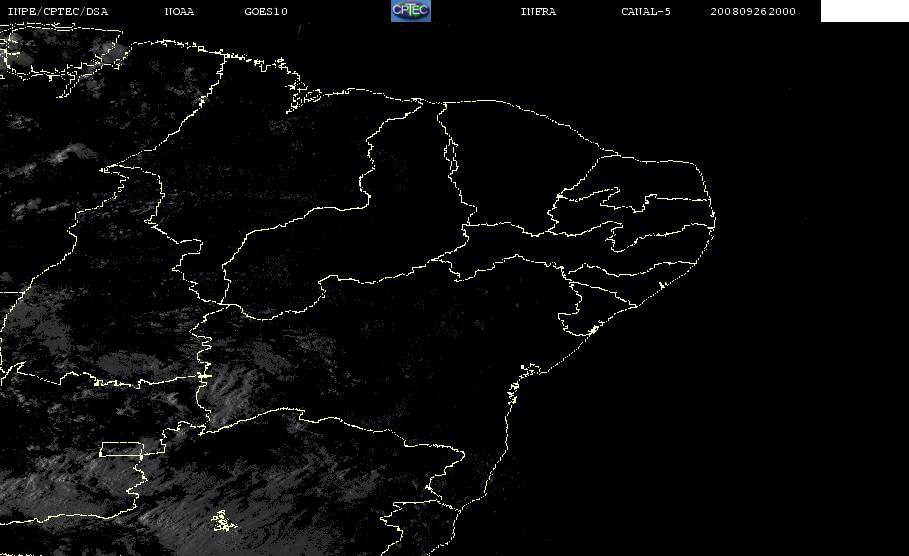This screenshot has height=556, width=909.
Task: Click the CPTEC logo in header
Action: click(410, 10)
